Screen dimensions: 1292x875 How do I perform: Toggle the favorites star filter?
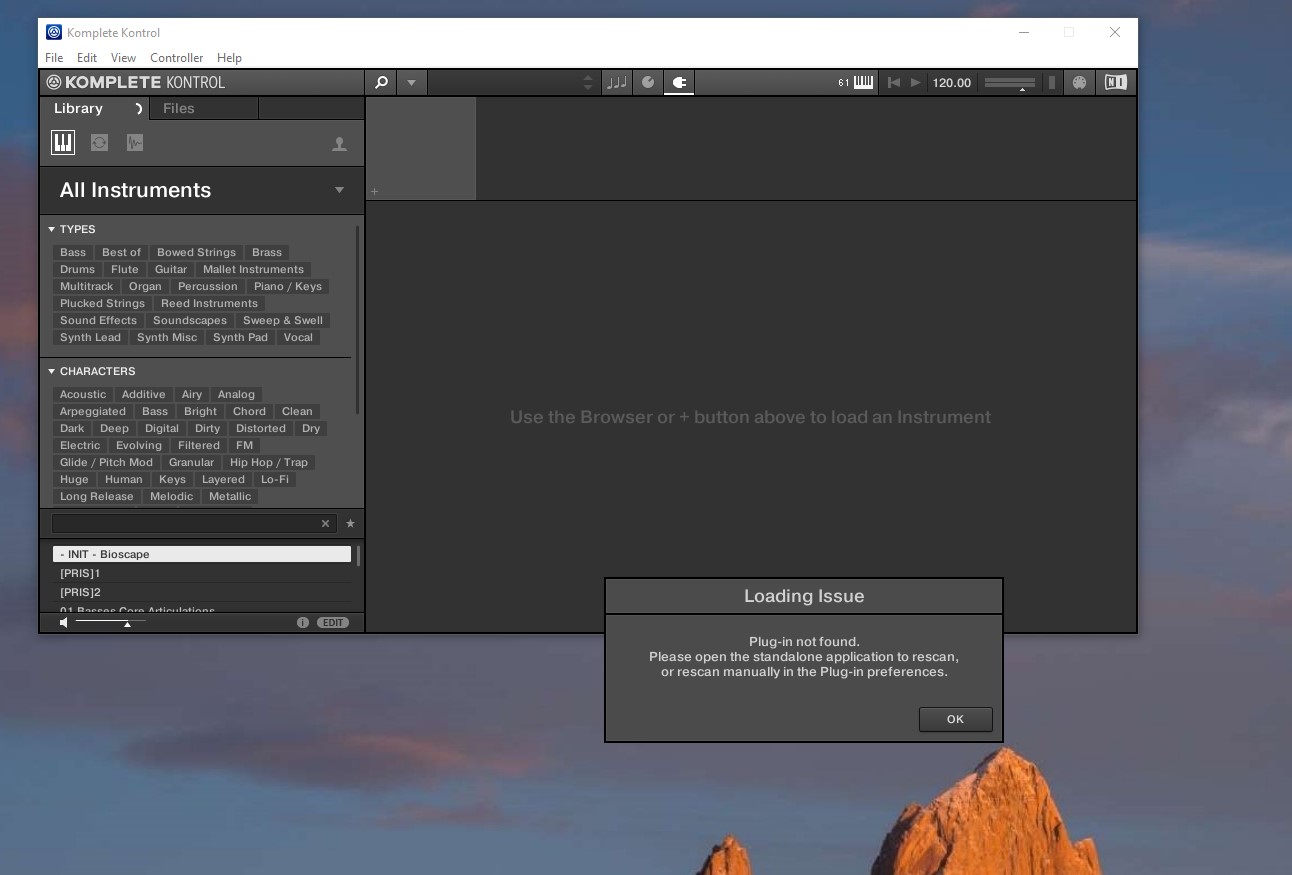click(350, 523)
